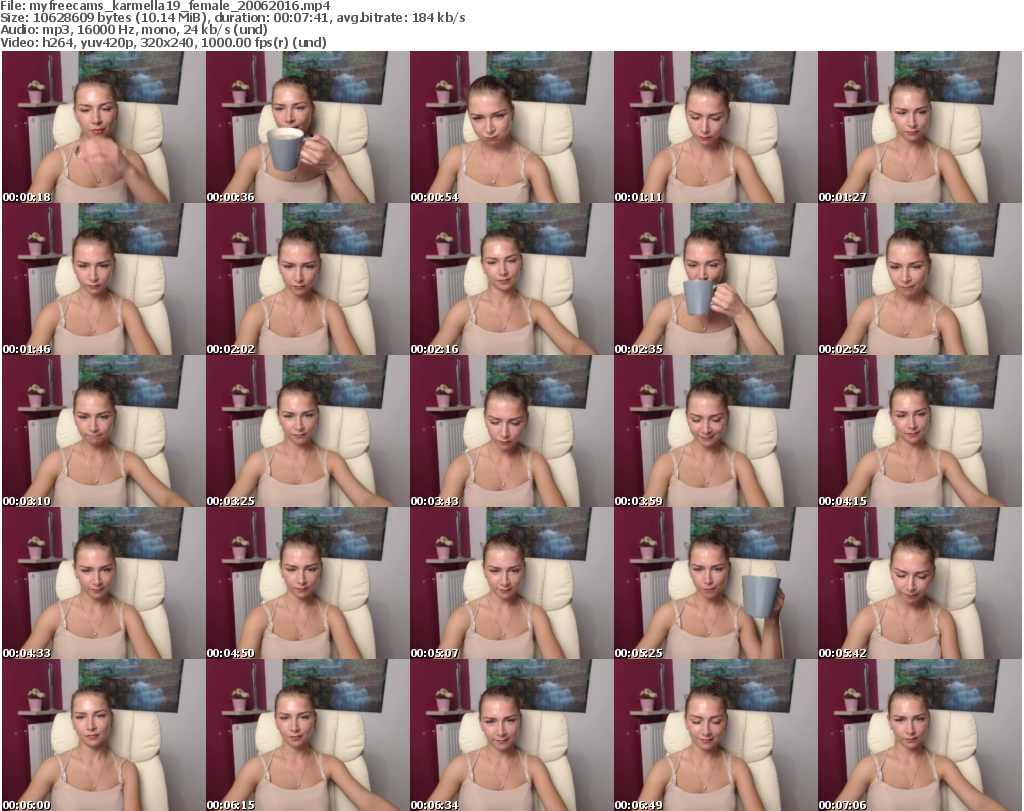This screenshot has height=811, width=1024.
Task: Select the thumbnail frame at 00:06:15
Action: coord(308,735)
